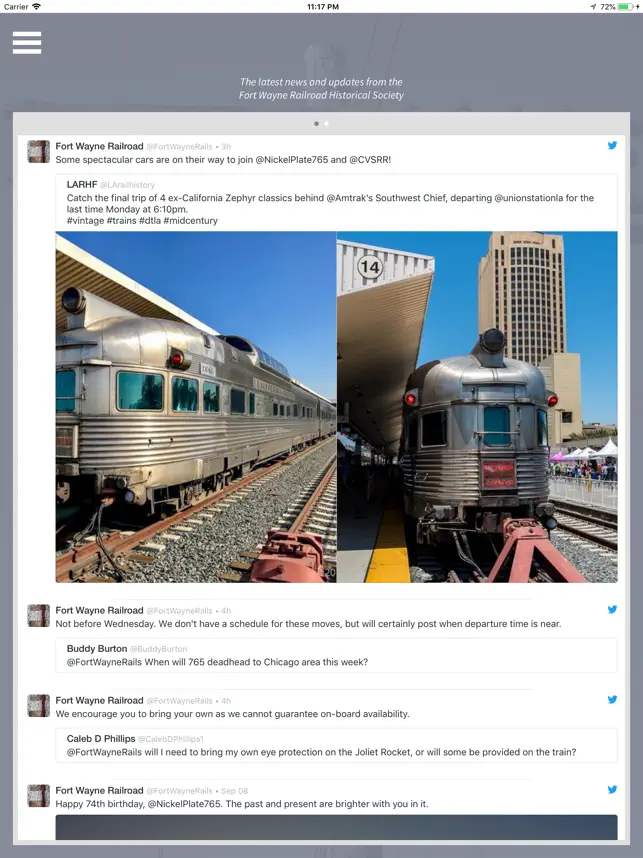
Task: Tap Fort Wayne Railroad avatar on first tweet
Action: click(x=38, y=152)
